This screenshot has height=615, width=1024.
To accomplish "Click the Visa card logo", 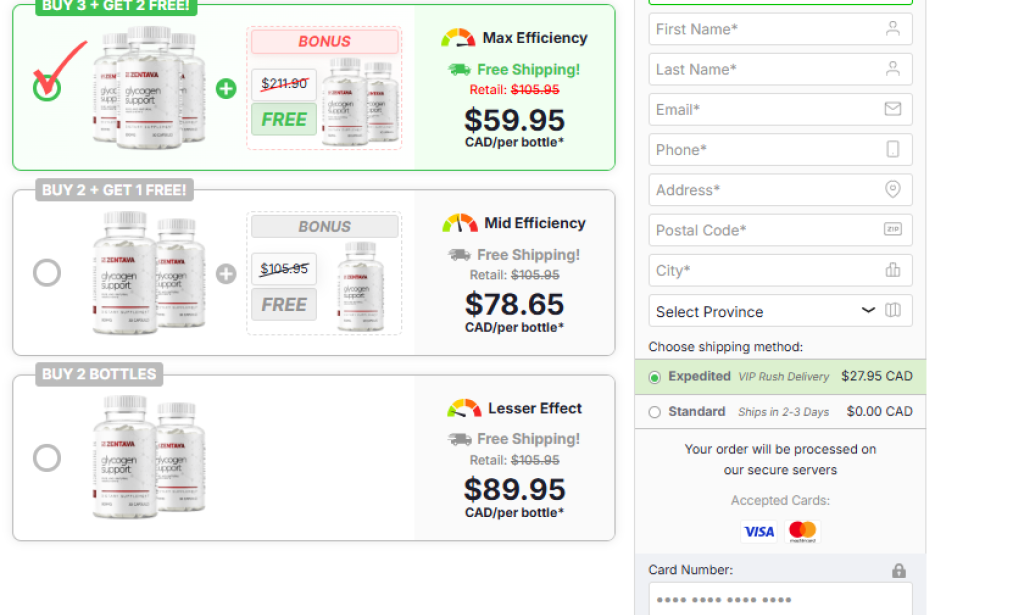I will tap(759, 531).
